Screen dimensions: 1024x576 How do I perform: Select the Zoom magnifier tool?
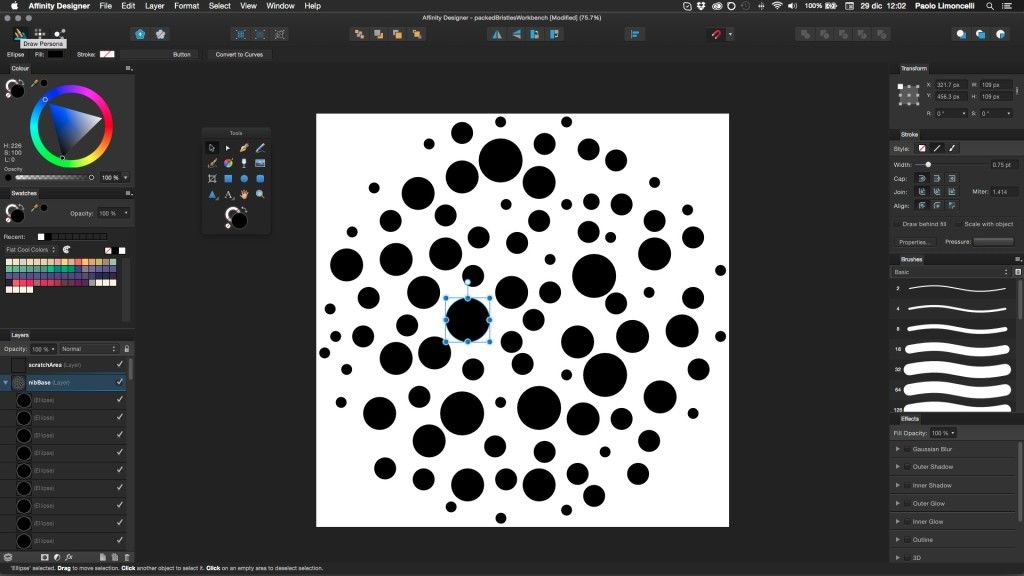pos(260,194)
